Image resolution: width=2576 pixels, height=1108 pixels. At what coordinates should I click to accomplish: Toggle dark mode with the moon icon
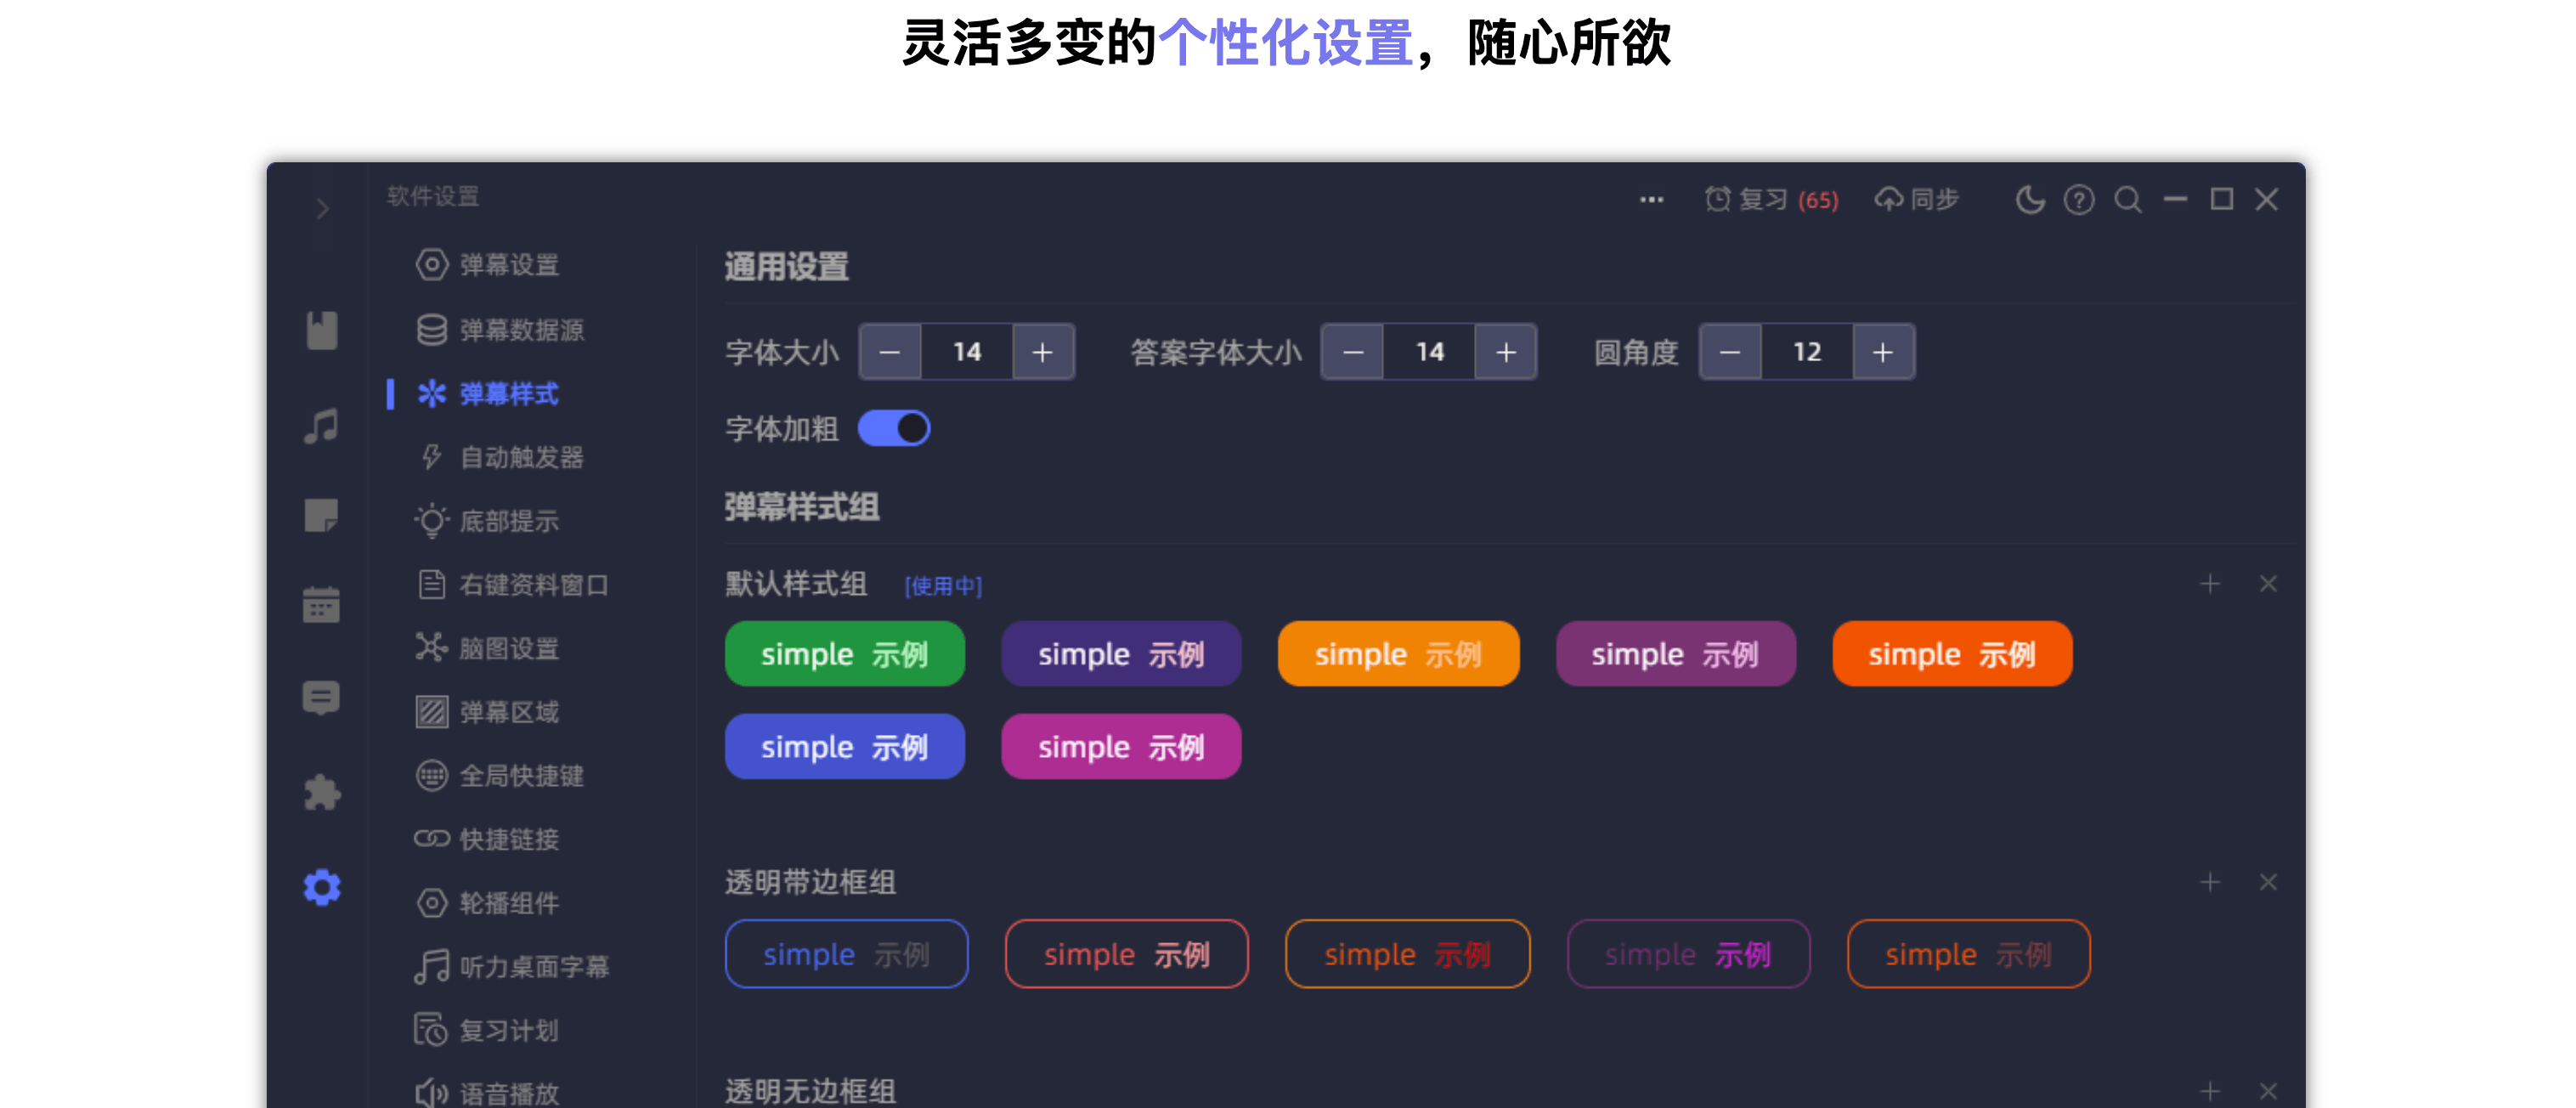tap(2030, 200)
